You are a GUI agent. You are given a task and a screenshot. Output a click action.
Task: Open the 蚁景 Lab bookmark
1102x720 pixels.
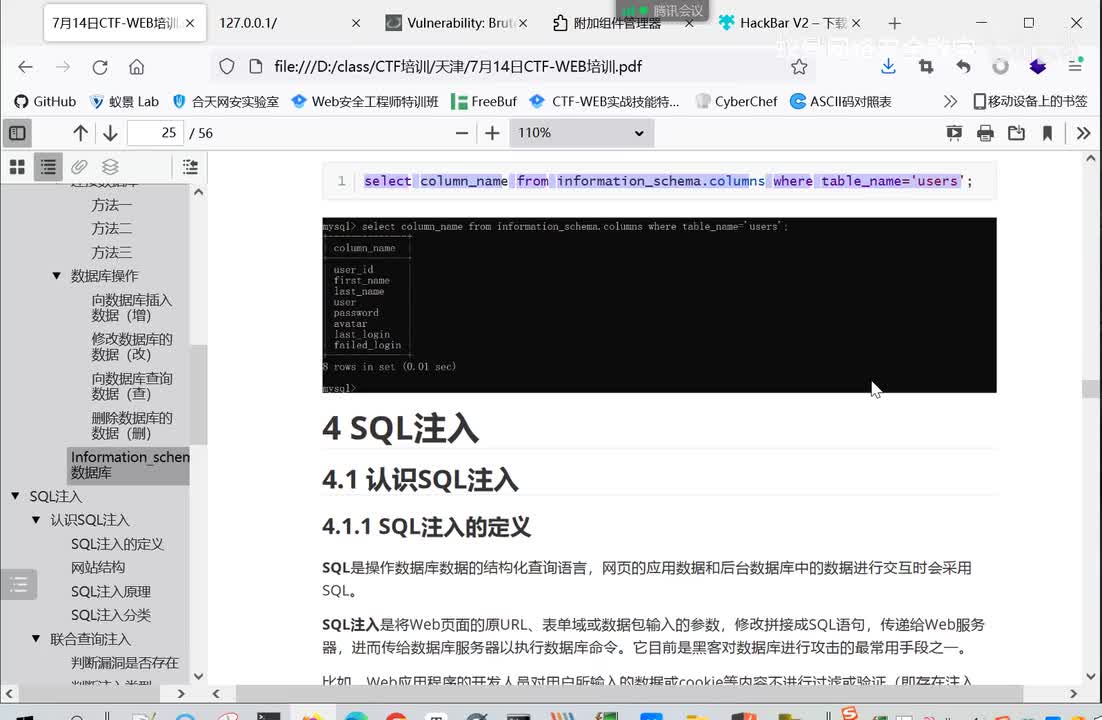pos(124,101)
